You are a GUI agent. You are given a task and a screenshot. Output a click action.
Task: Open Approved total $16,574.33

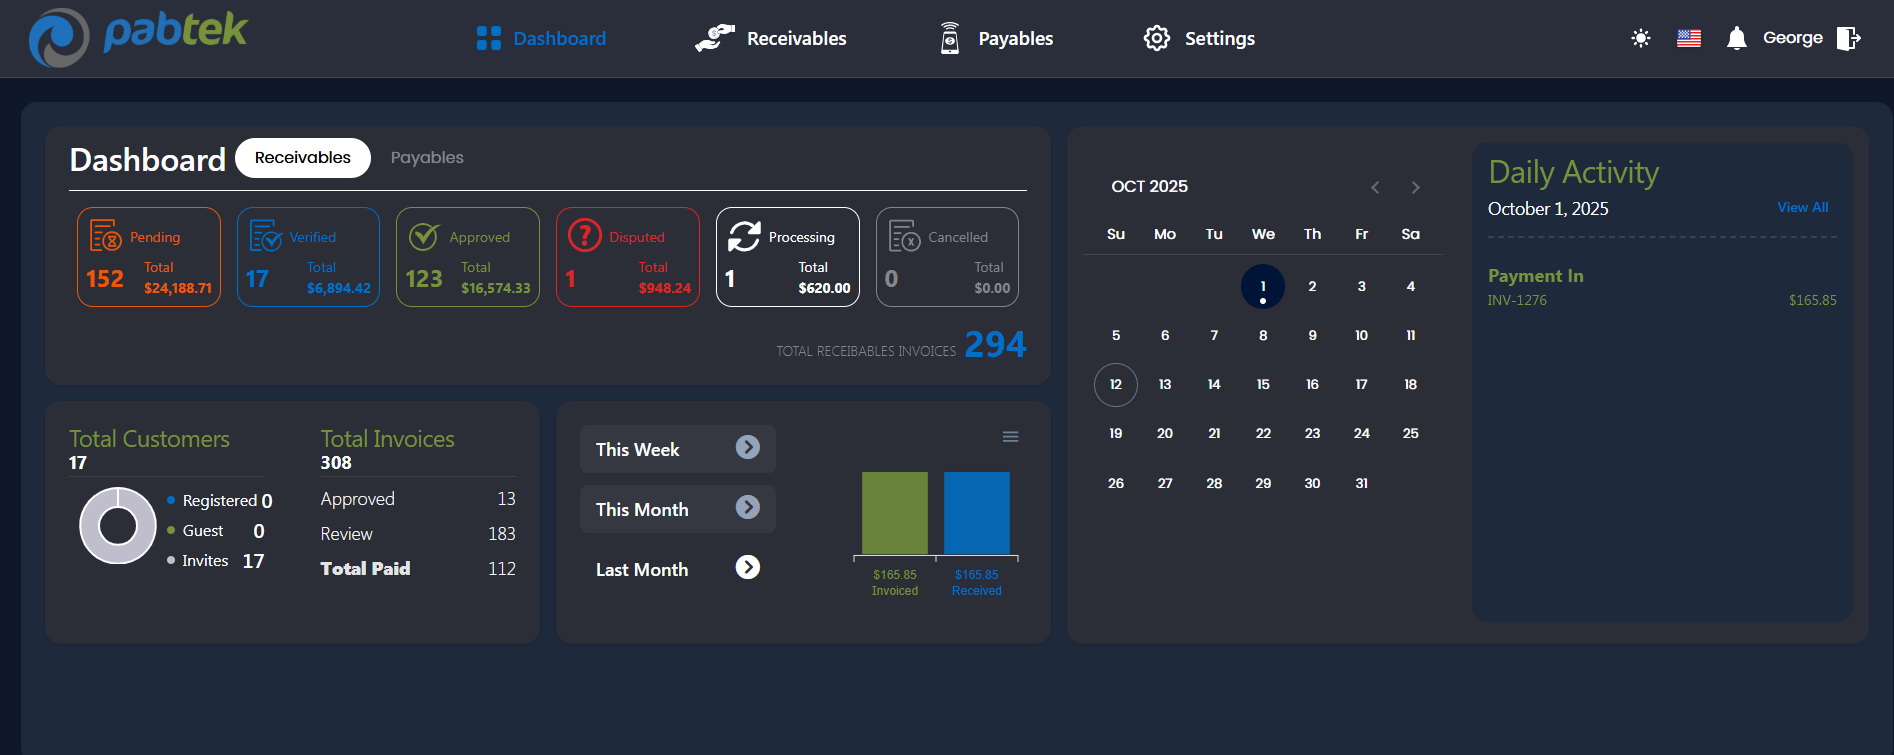(x=496, y=288)
